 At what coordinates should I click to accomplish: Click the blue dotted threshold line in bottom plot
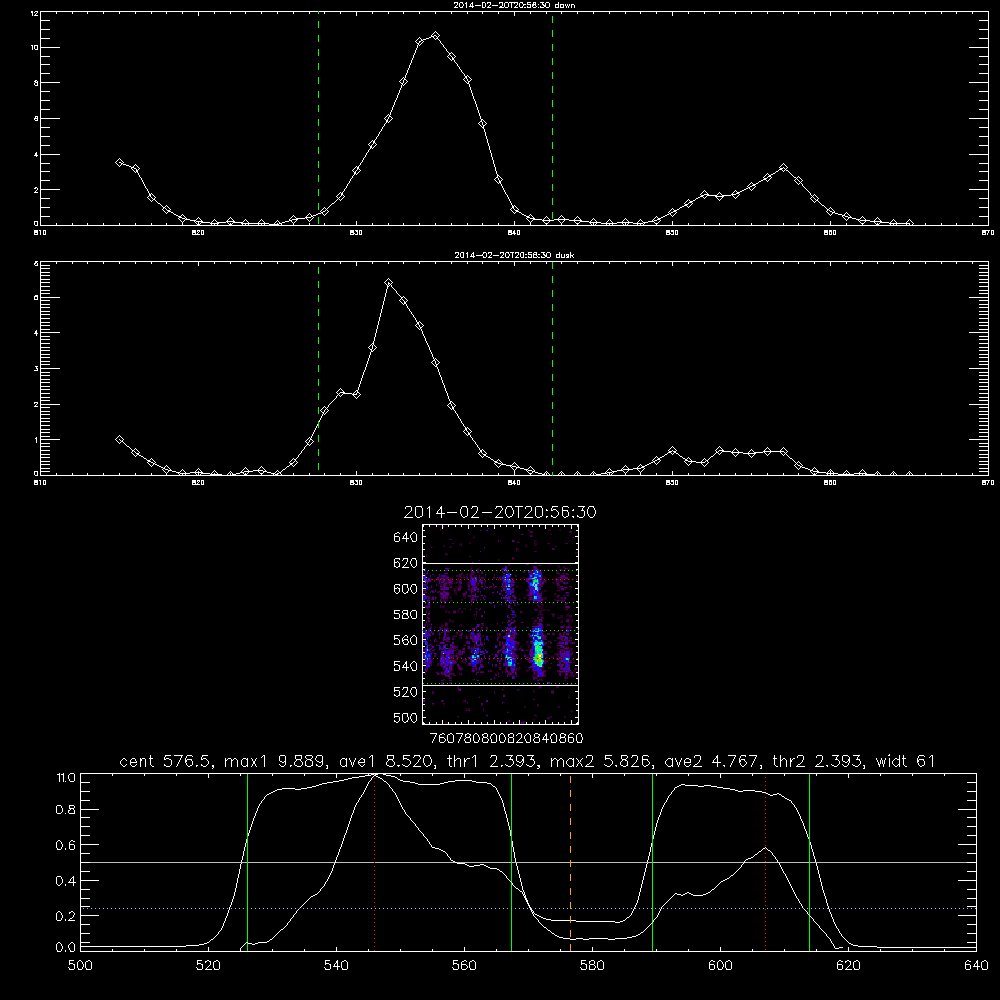coord(529,908)
